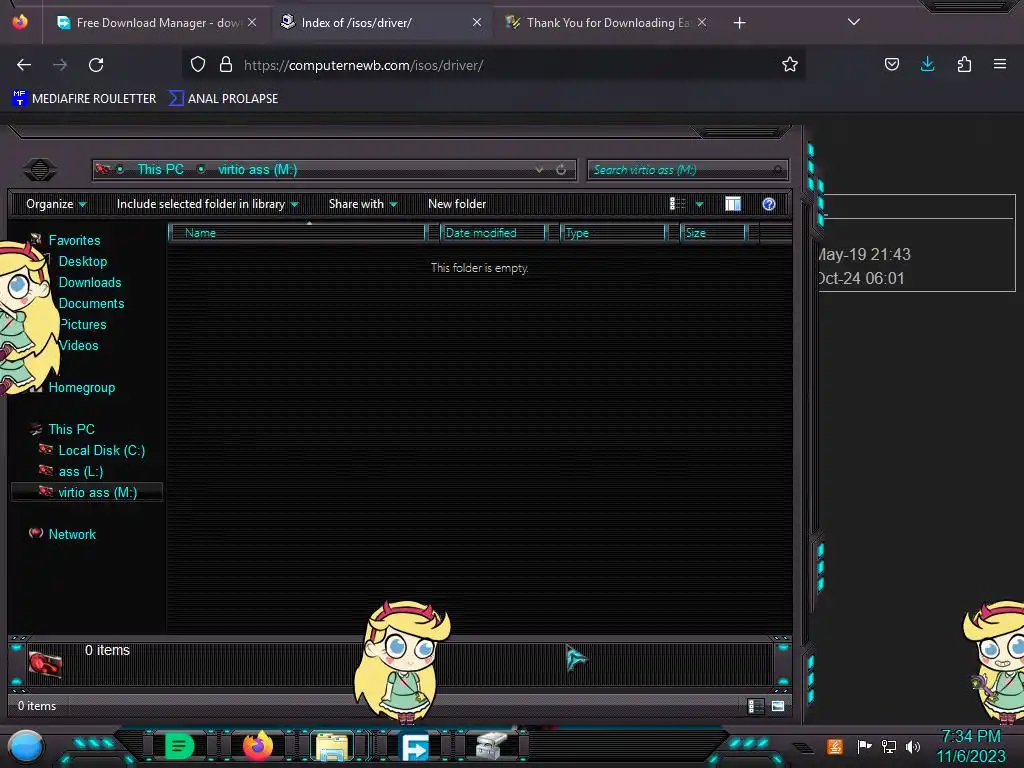Open network status tray icon
This screenshot has width=1024, height=768.
(889, 746)
